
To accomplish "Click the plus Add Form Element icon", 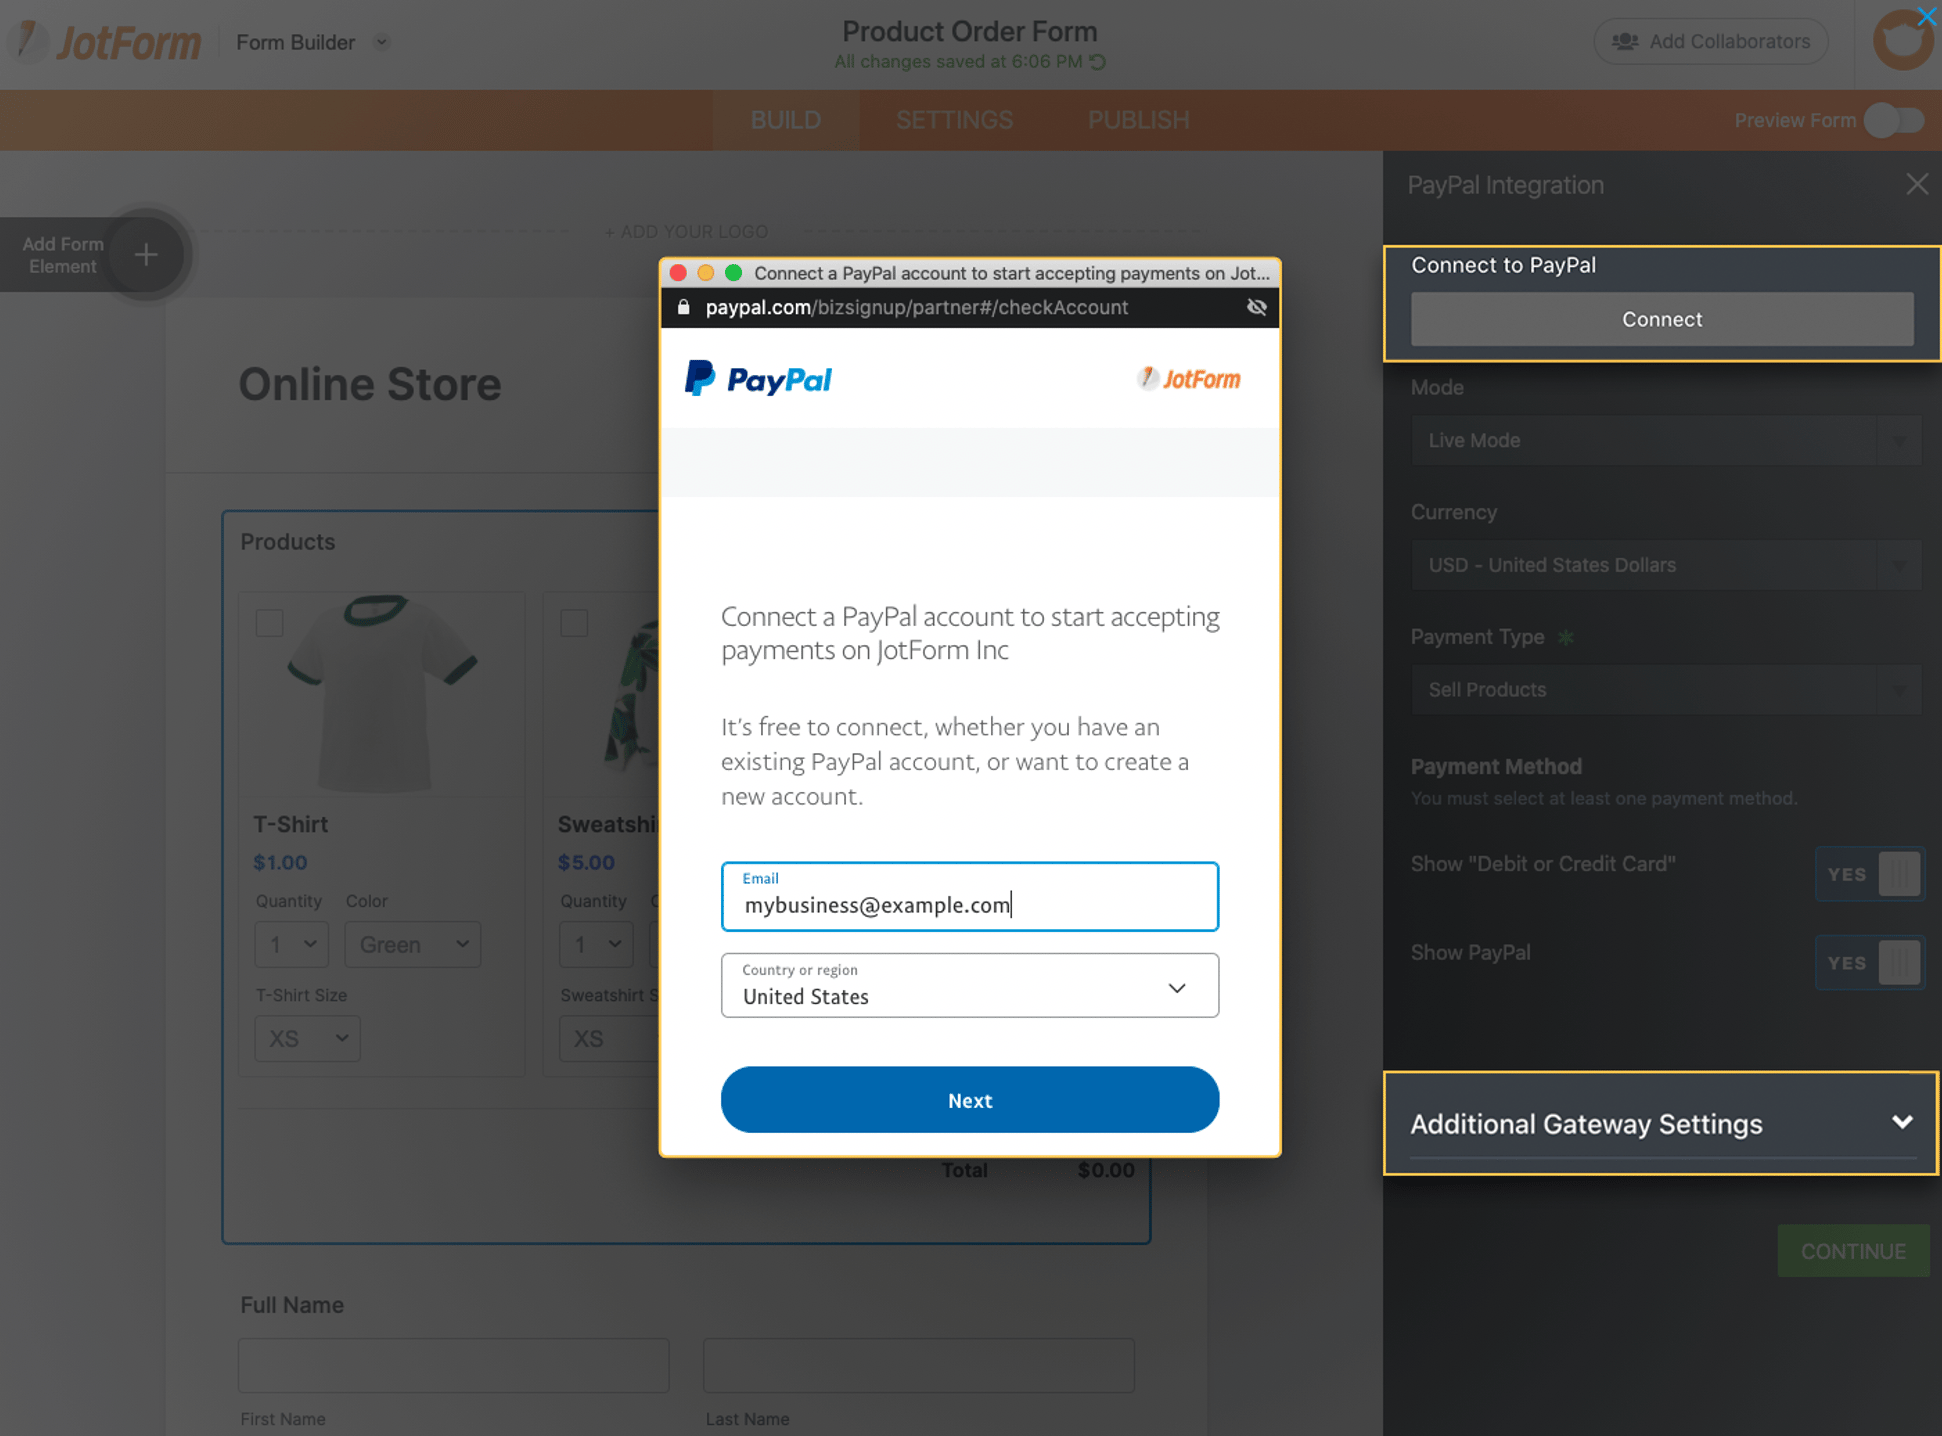I will click(146, 255).
